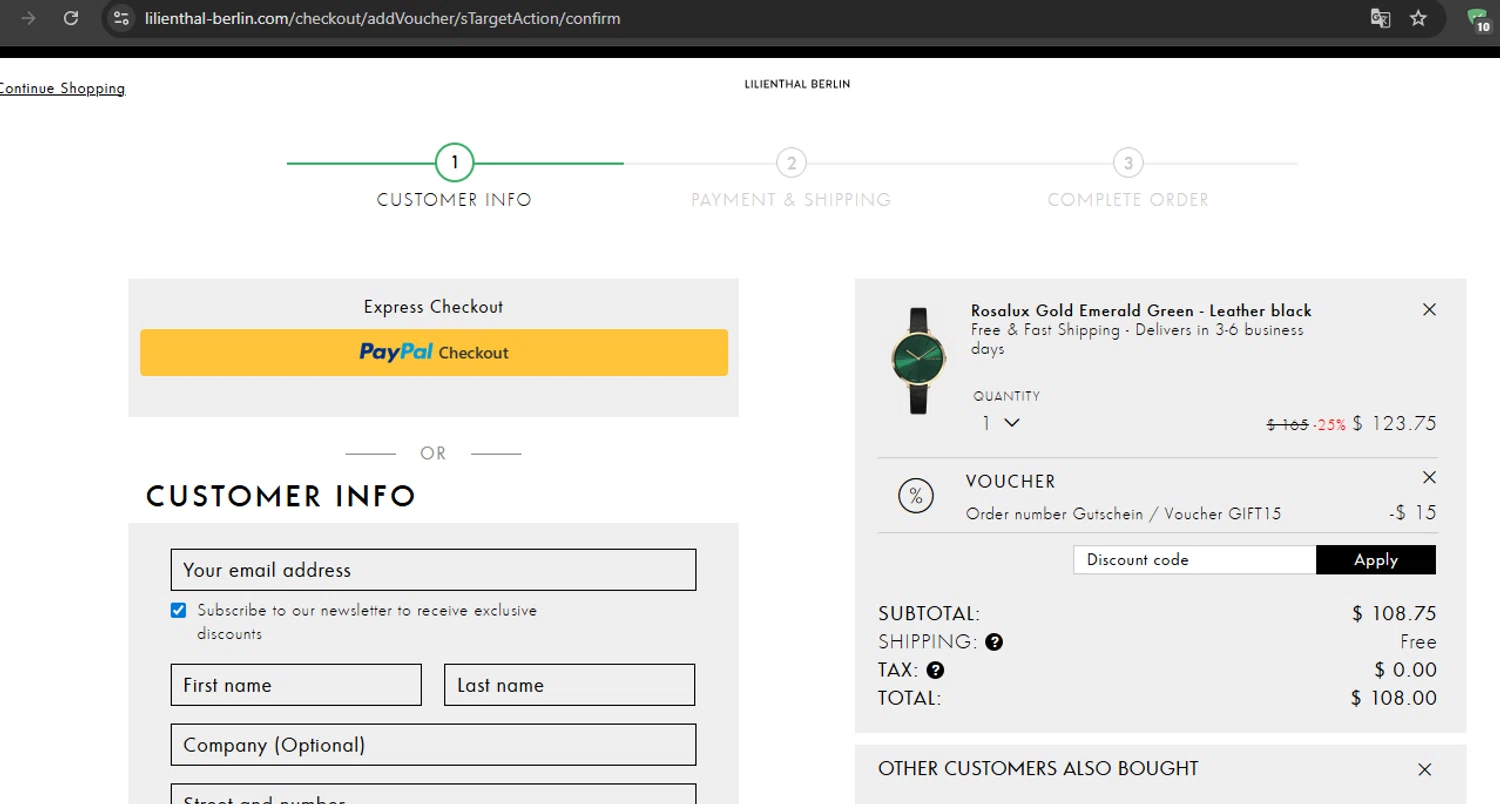Image resolution: width=1500 pixels, height=804 pixels.
Task: Click the browser forward arrow
Action: (28, 18)
